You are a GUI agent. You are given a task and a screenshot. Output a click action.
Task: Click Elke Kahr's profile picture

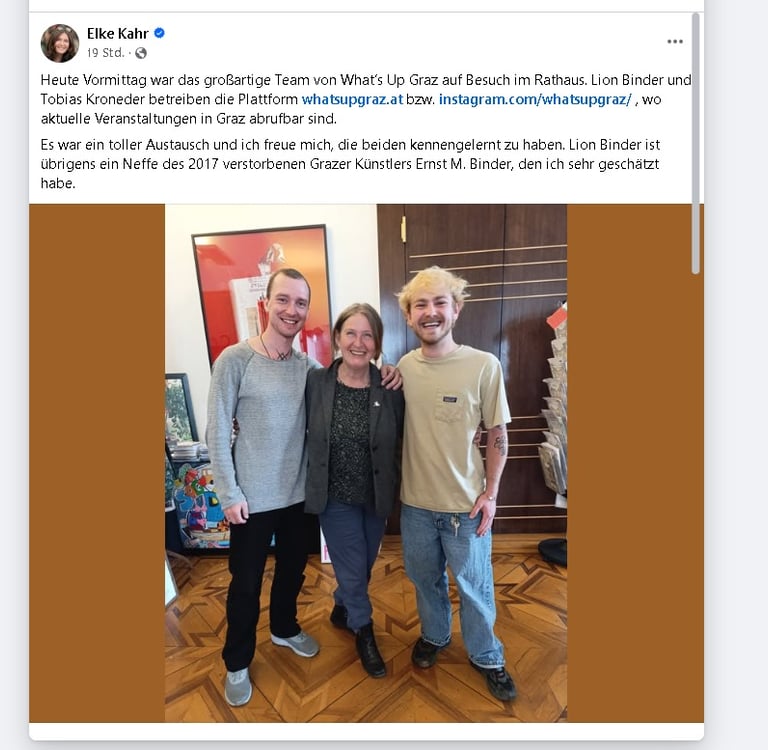tap(60, 43)
